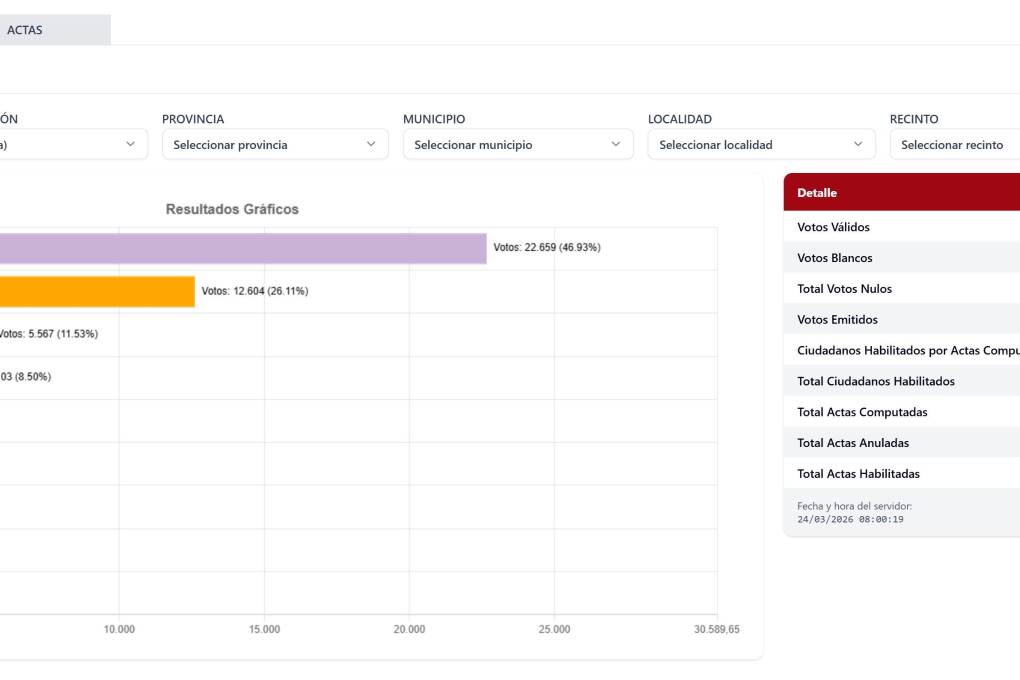1020x680 pixels.
Task: Click the Detalle panel header
Action: pyautogui.click(x=900, y=192)
